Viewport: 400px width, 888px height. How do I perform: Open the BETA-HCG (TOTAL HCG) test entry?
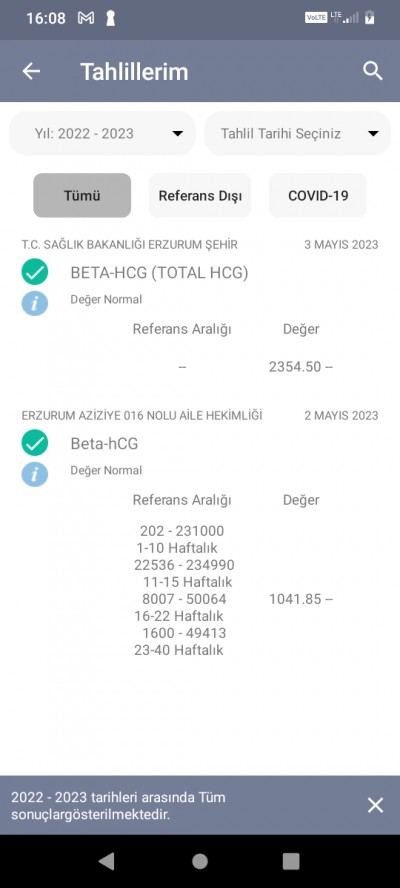(159, 273)
